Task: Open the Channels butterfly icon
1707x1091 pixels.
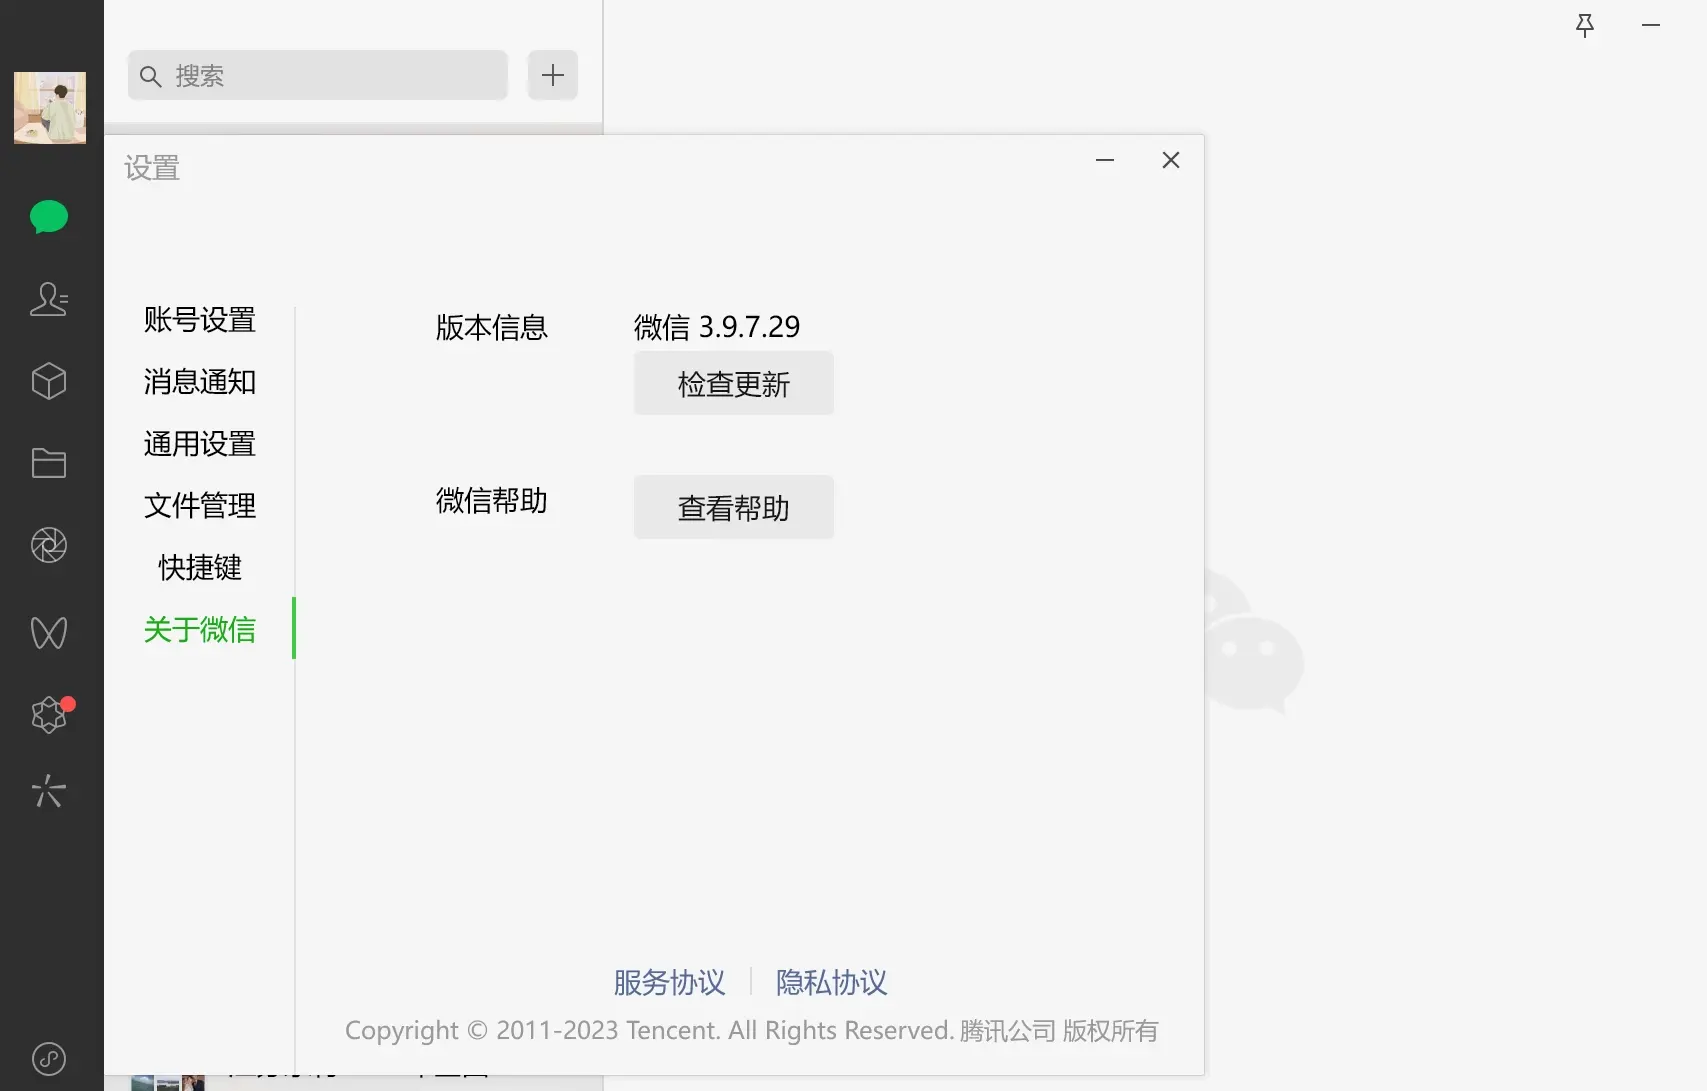Action: (49, 632)
